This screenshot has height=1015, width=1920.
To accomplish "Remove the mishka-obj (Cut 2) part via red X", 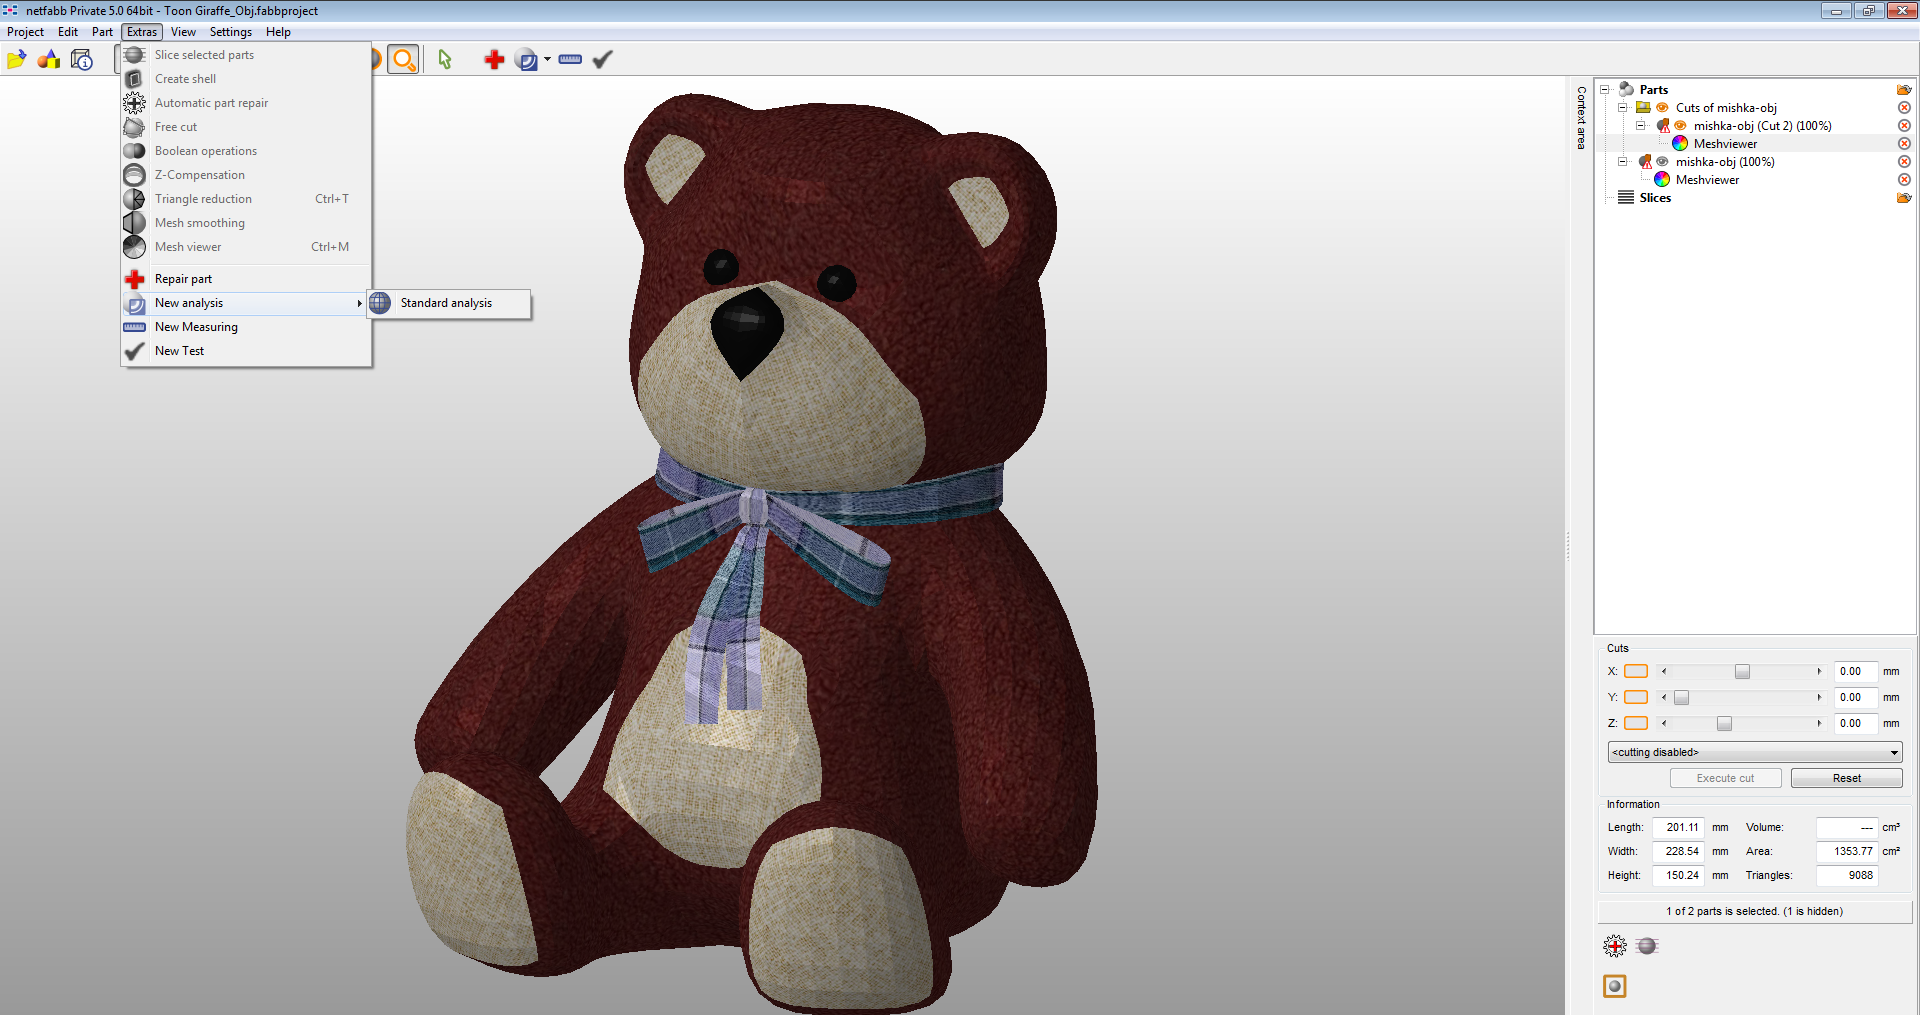I will tap(1904, 126).
